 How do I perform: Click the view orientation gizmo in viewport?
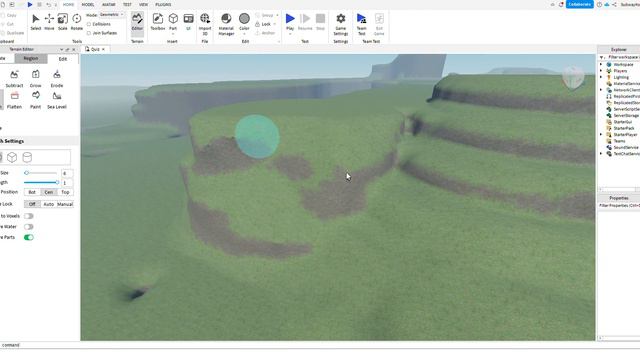pos(573,77)
